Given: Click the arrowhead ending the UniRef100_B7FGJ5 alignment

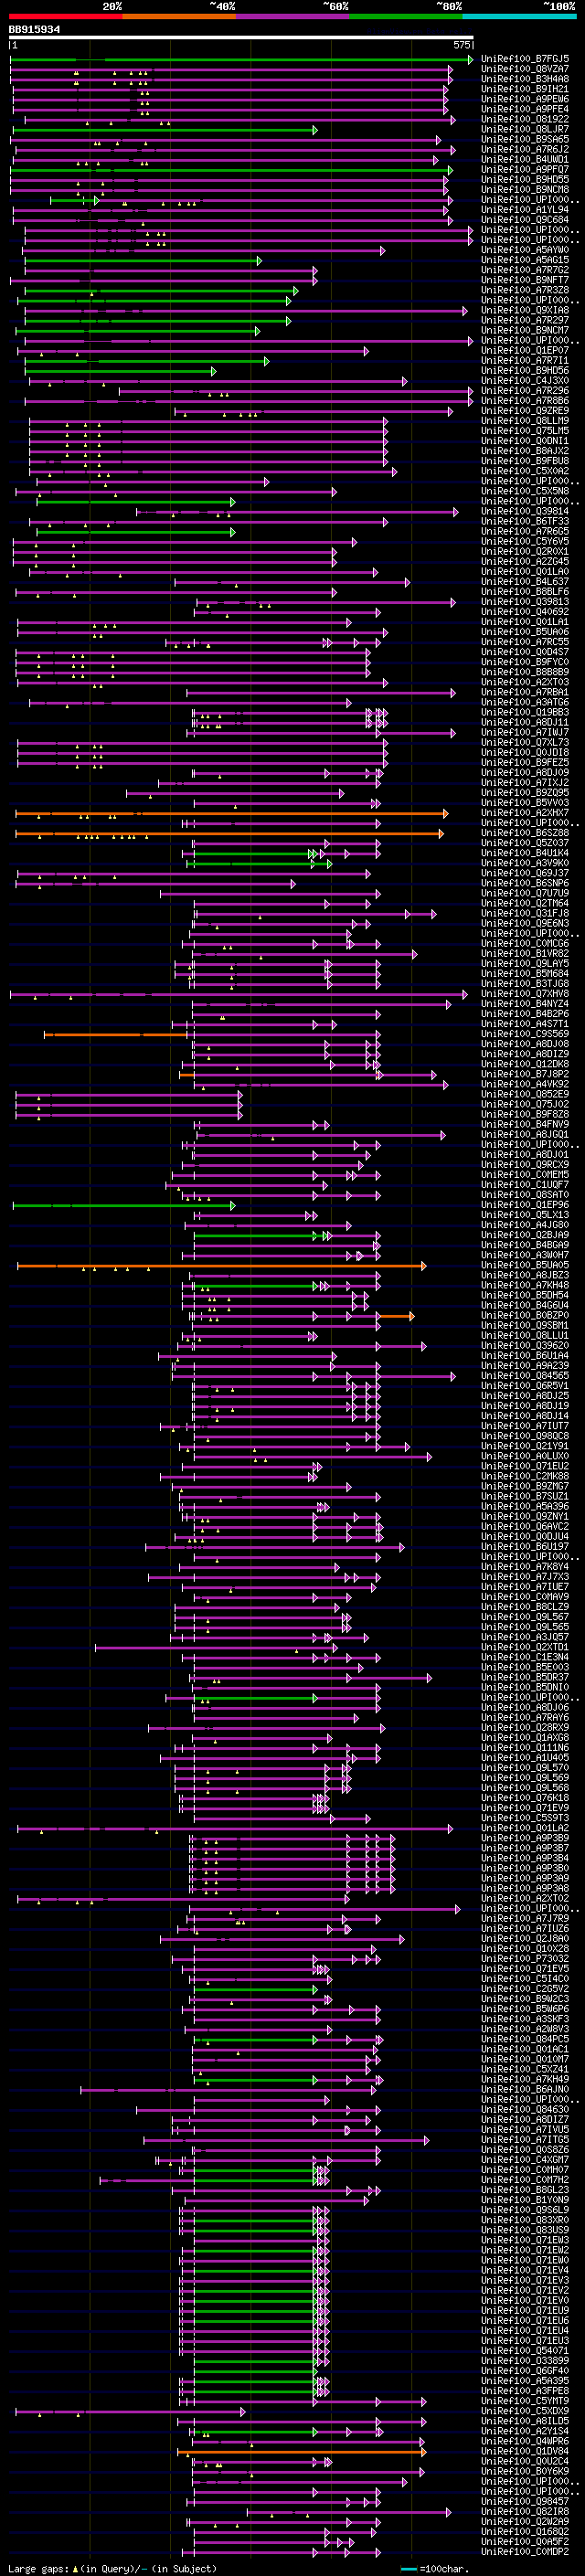Looking at the screenshot, I should point(471,60).
